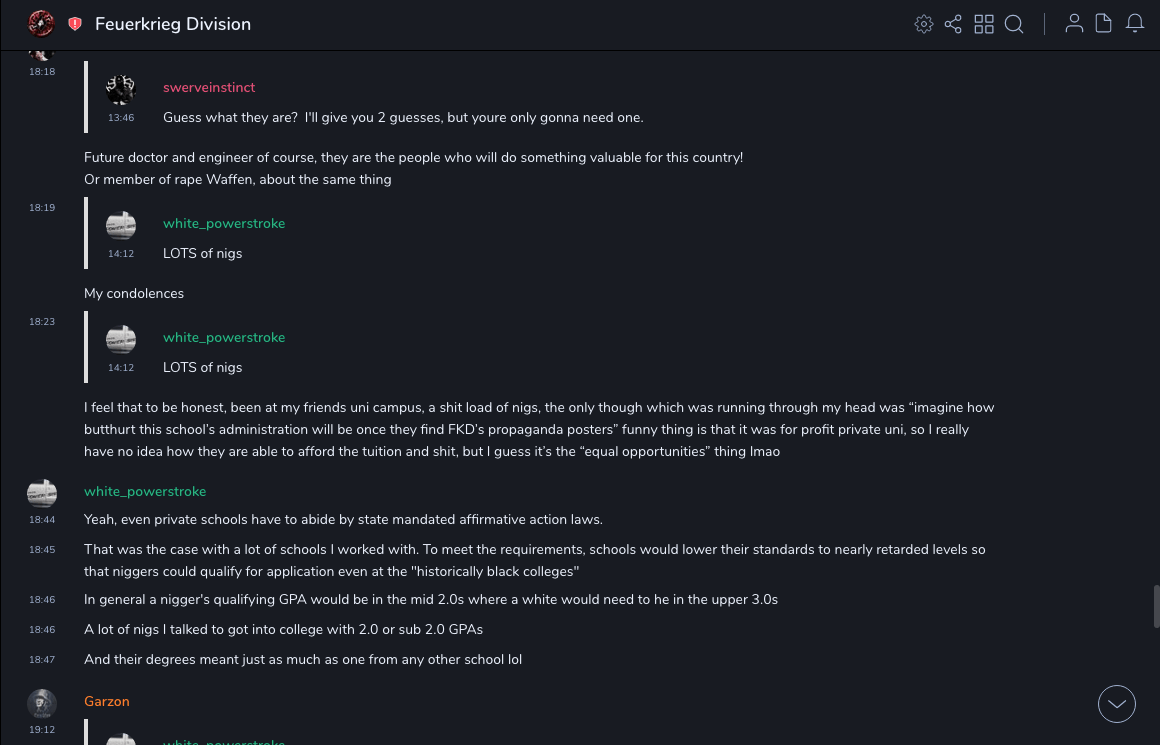The width and height of the screenshot is (1160, 745).
Task: Click the share icon in the header
Action: (953, 24)
